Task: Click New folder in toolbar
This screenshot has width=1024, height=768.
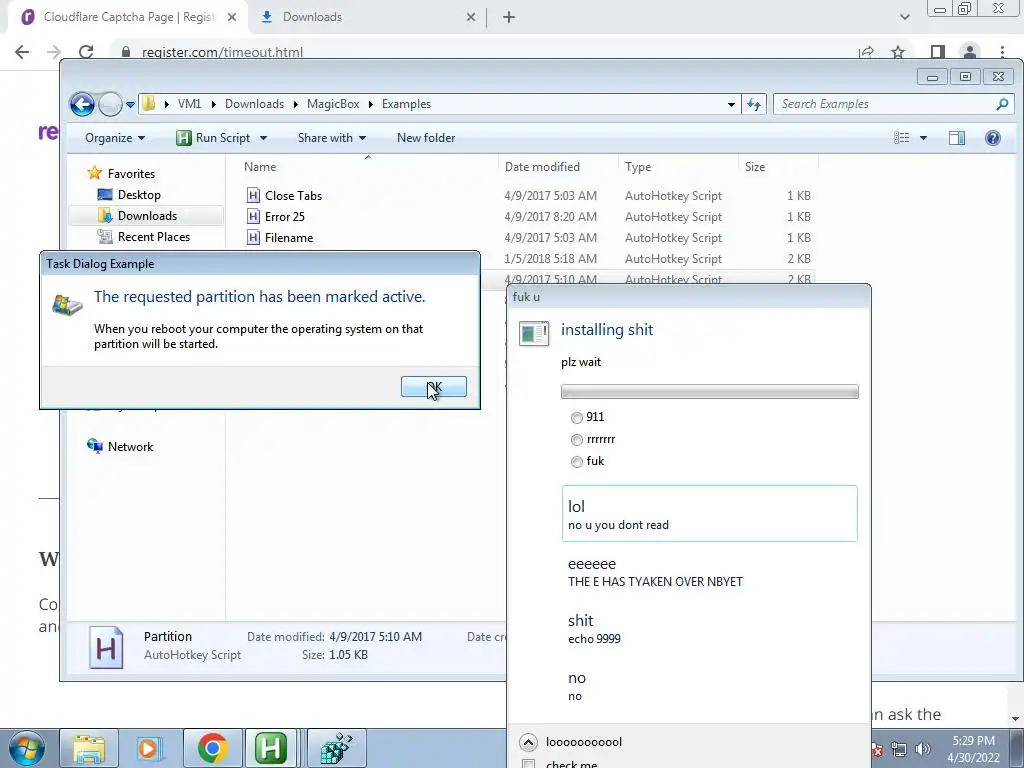Action: pyautogui.click(x=426, y=138)
